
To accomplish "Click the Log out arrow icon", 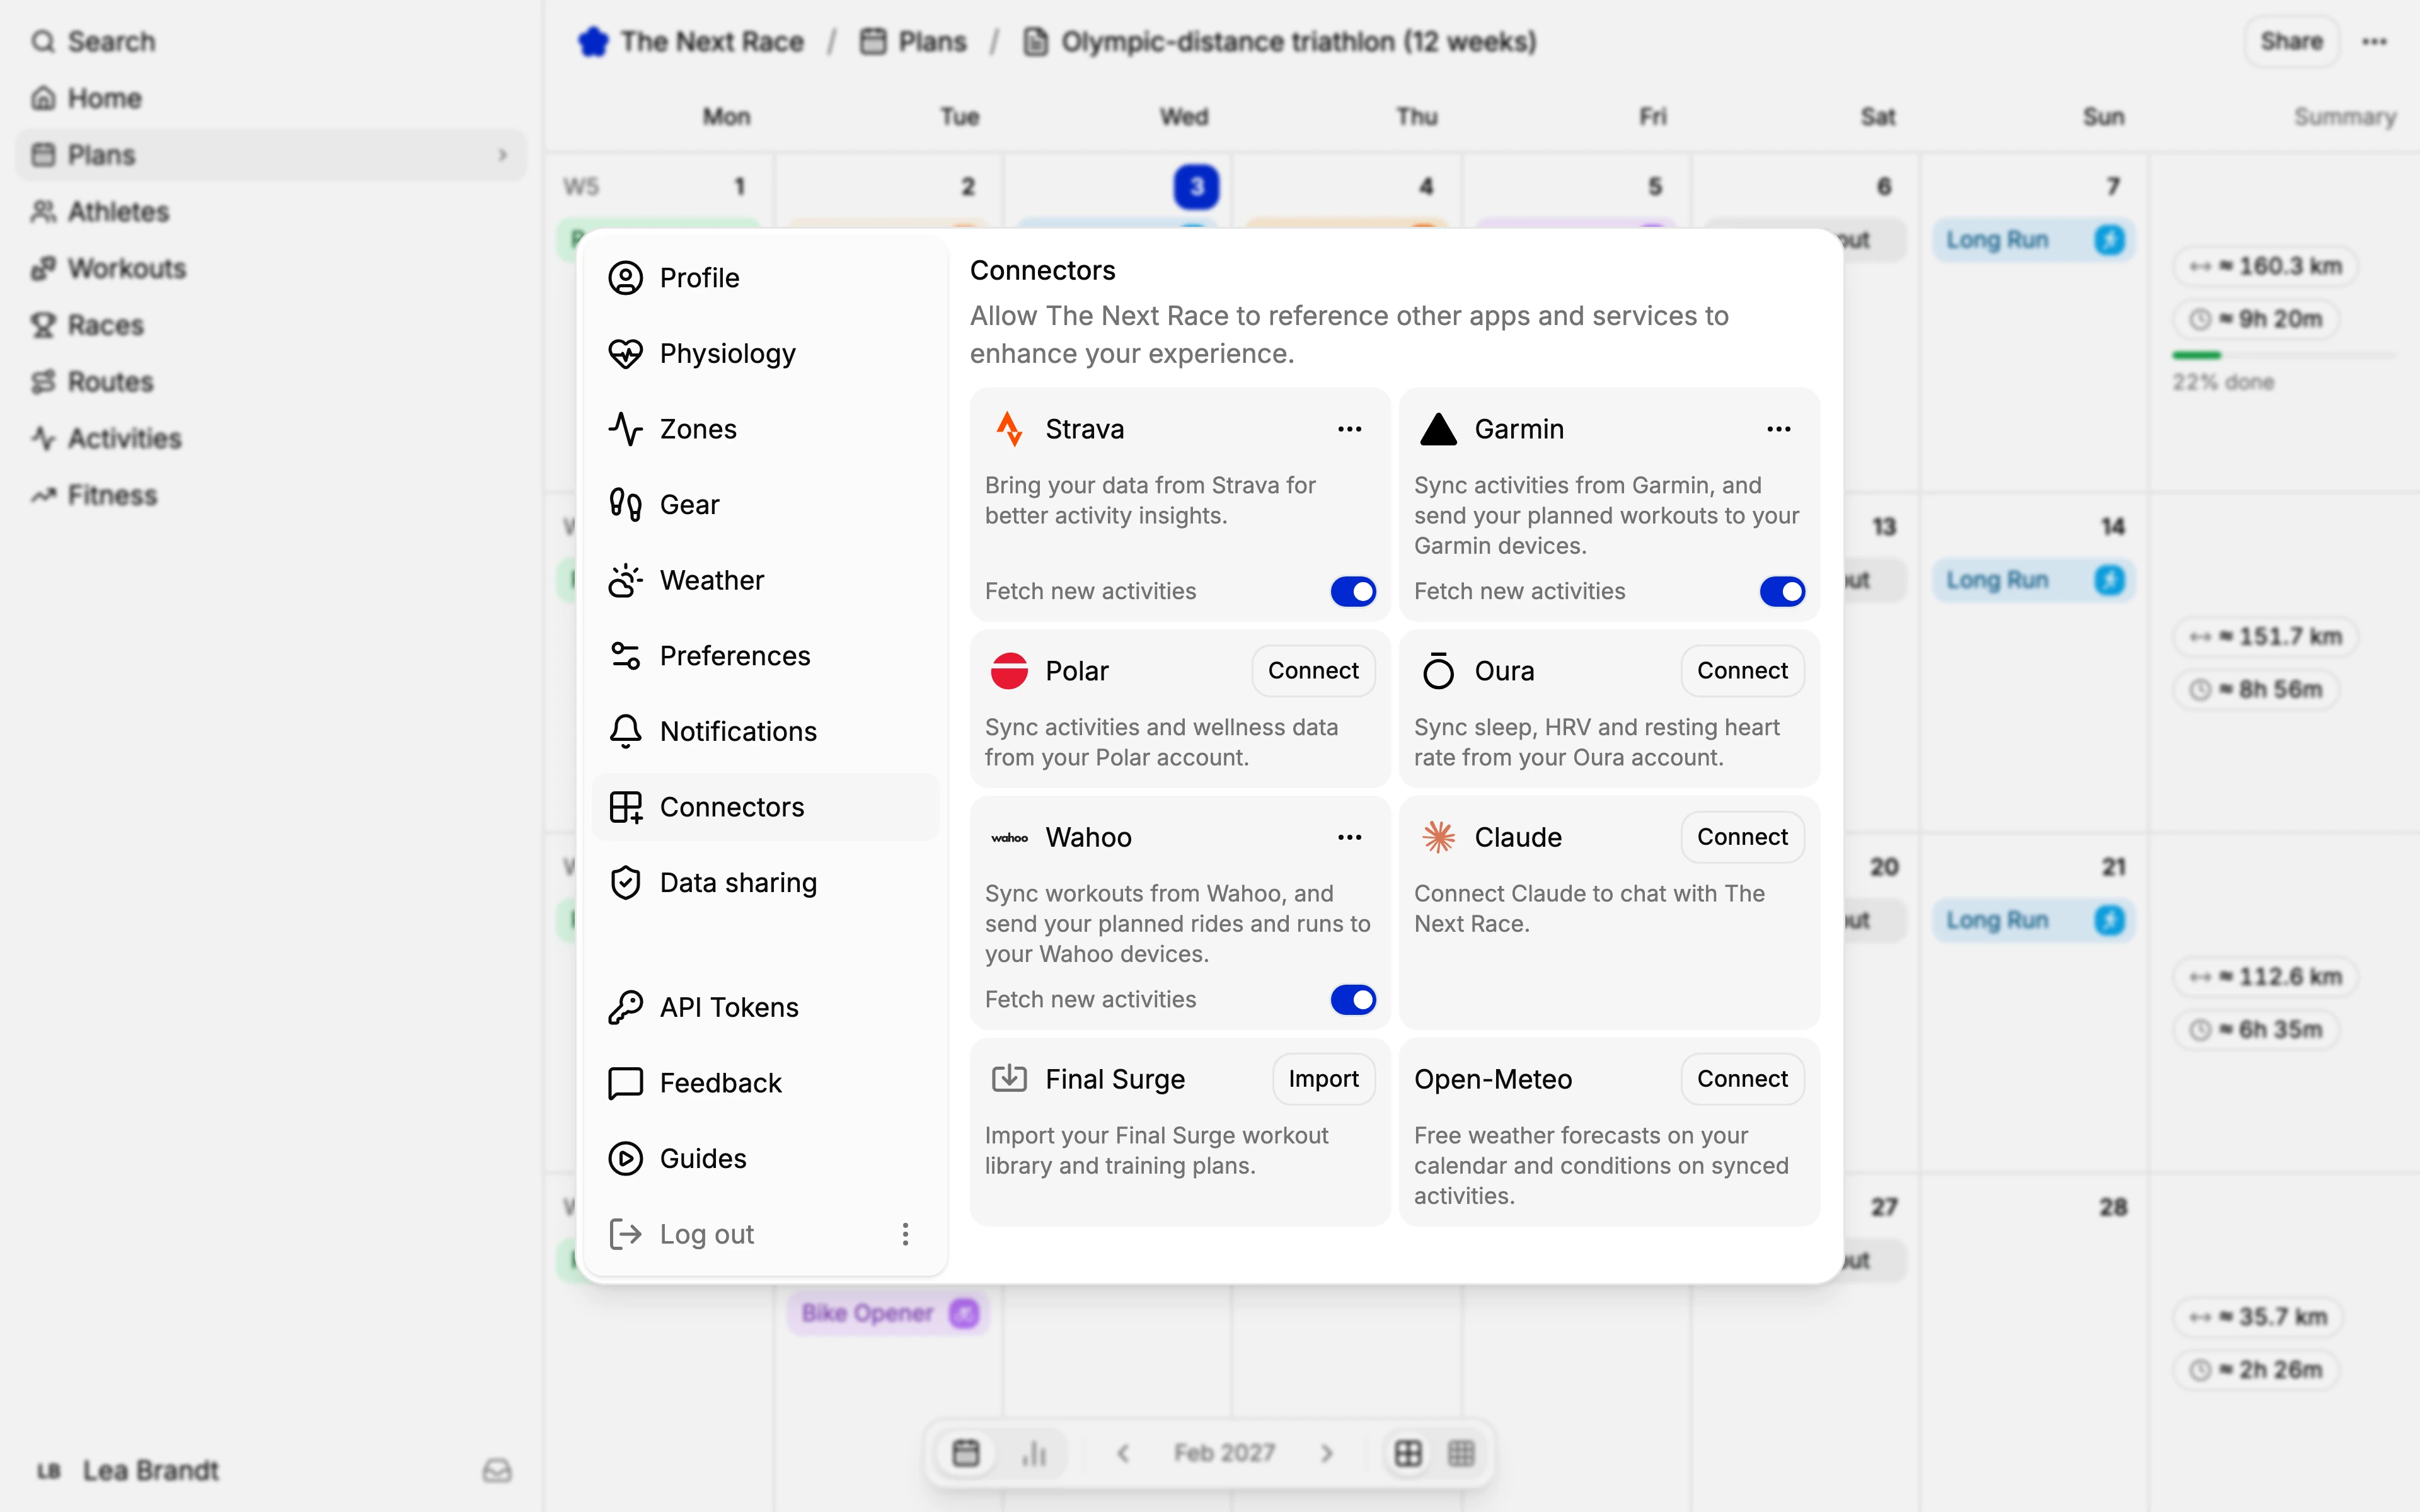I will (626, 1234).
